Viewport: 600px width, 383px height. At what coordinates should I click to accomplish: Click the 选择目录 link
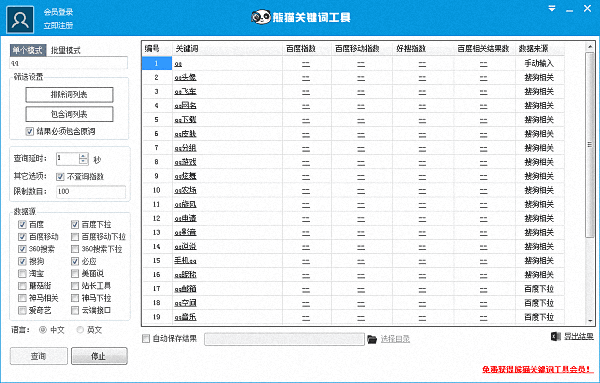395,339
